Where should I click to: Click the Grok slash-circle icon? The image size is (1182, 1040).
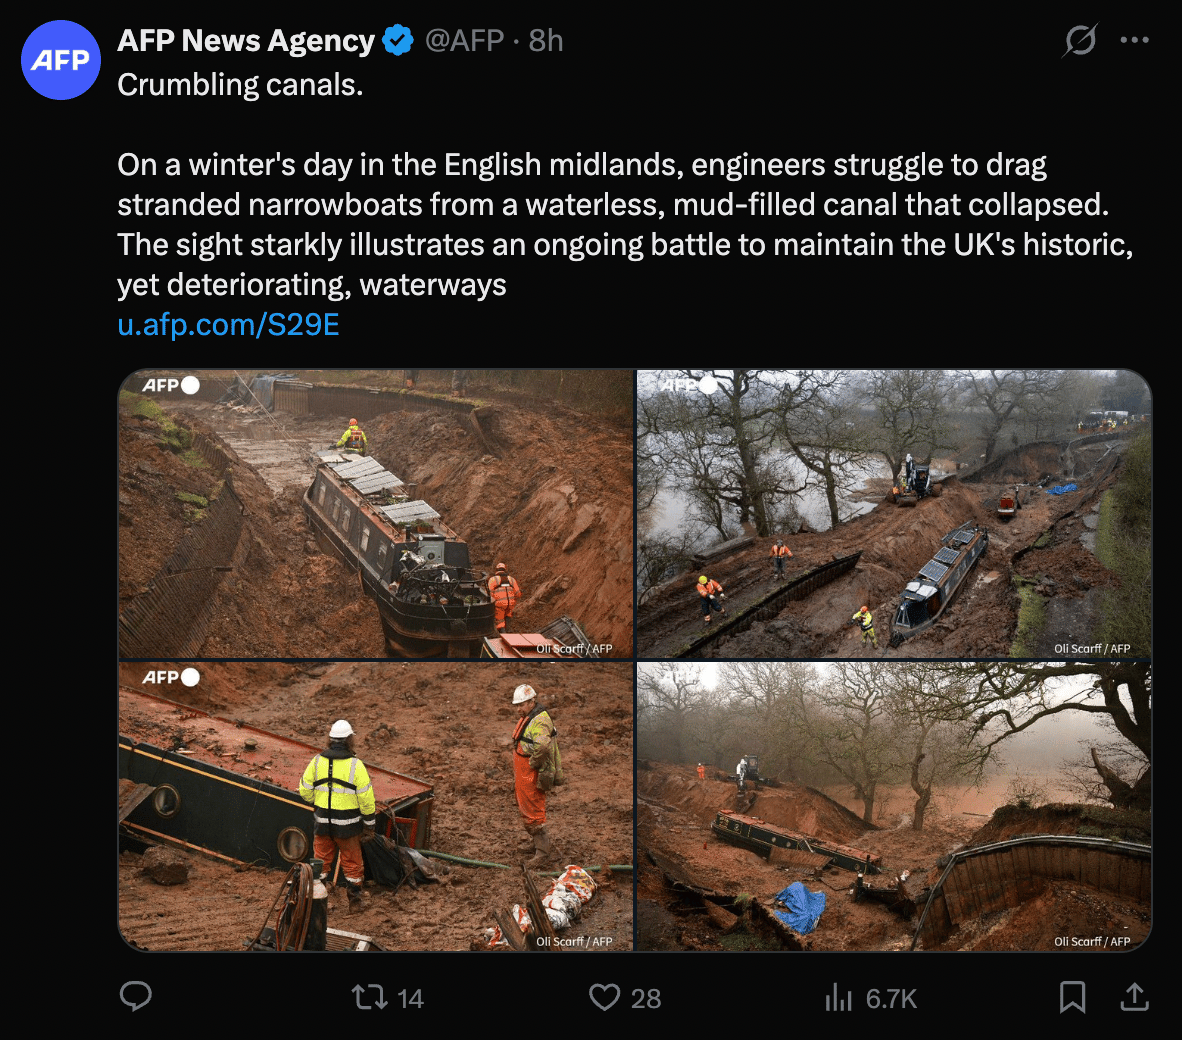[1080, 41]
